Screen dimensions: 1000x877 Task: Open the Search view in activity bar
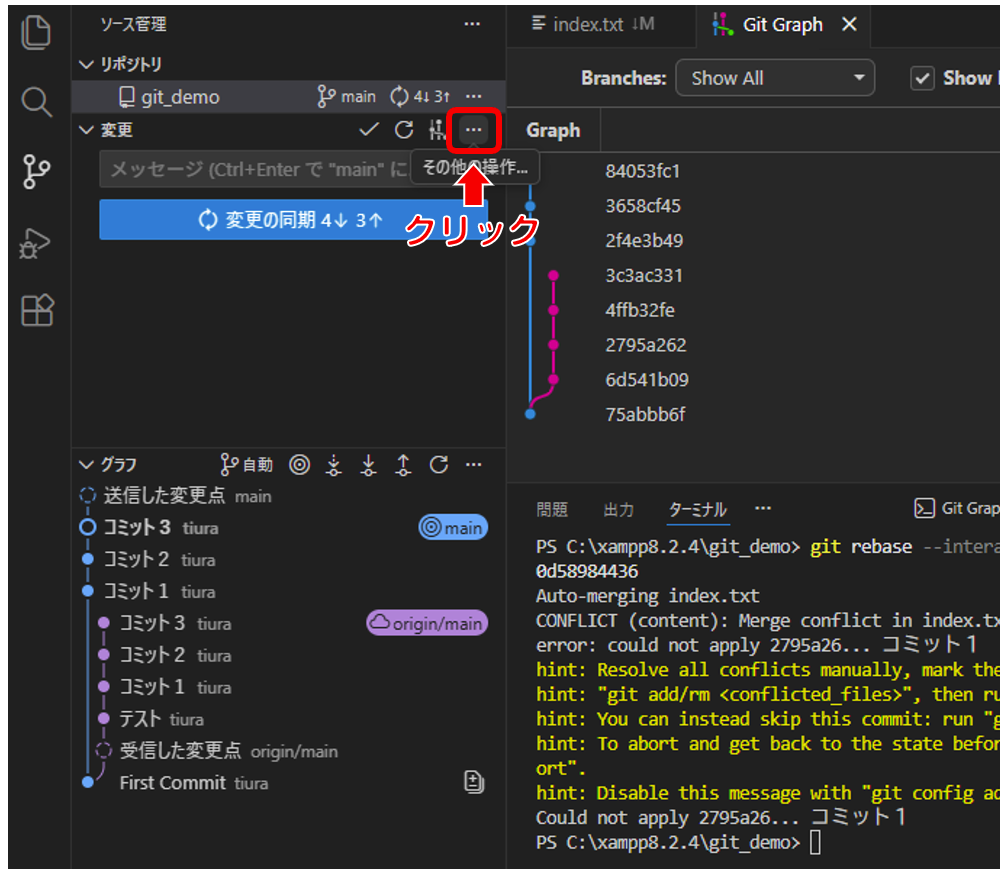point(36,101)
